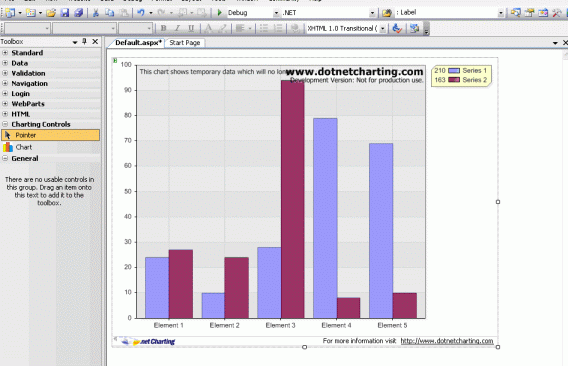Switch to the Default.aspx tab

point(138,43)
